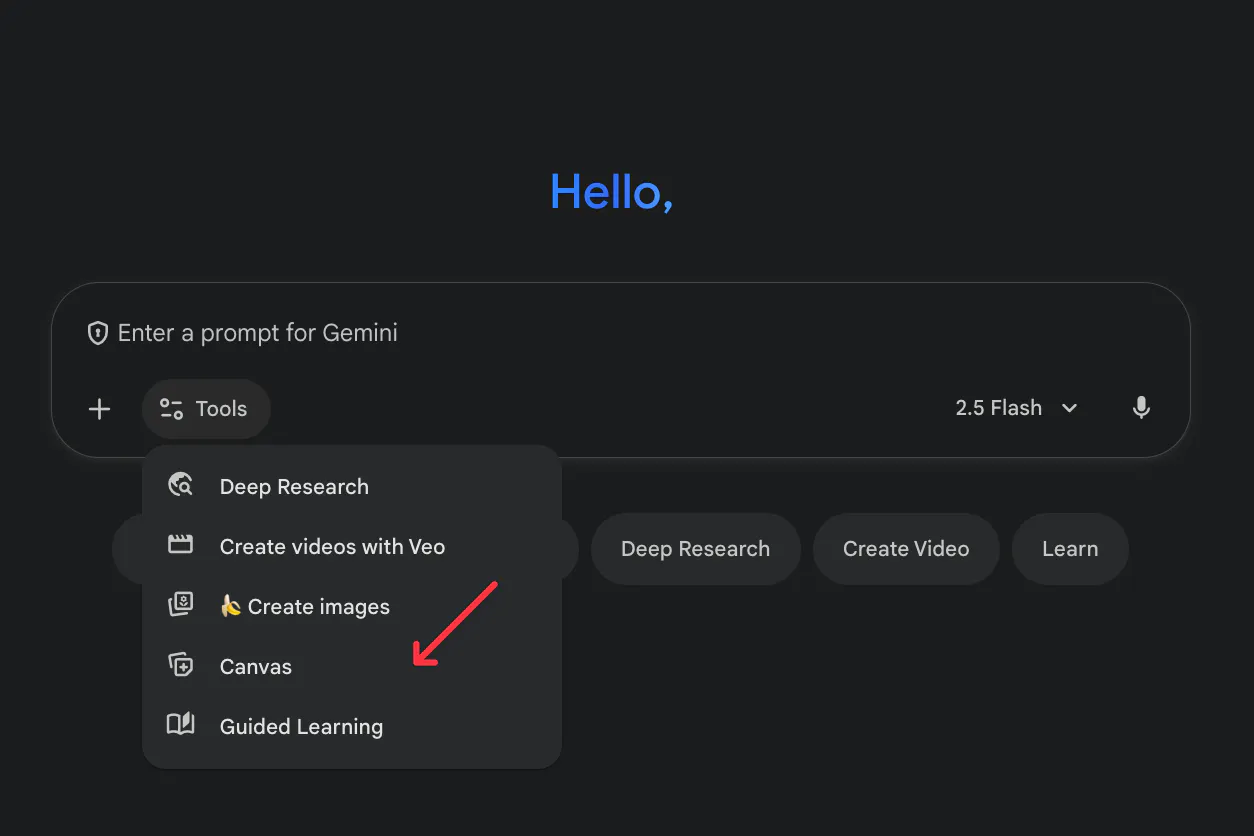This screenshot has height=836, width=1254.
Task: Click the Tools sliders icon
Action: tap(171, 409)
